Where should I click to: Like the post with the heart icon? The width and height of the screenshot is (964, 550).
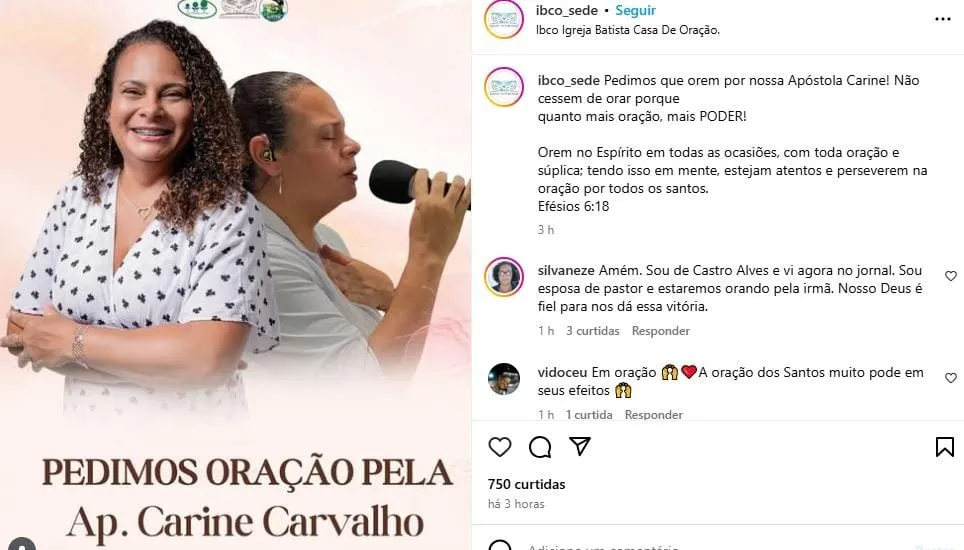tap(499, 447)
